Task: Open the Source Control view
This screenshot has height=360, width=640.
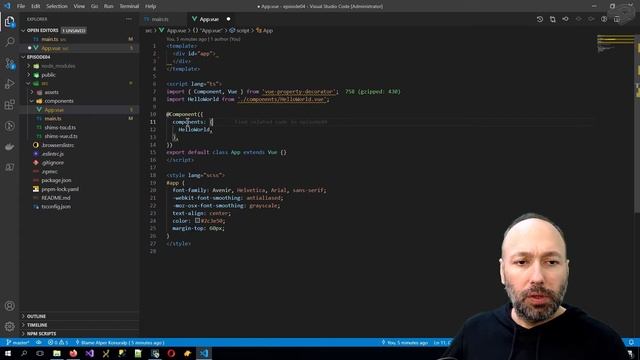Action: pos(9,63)
